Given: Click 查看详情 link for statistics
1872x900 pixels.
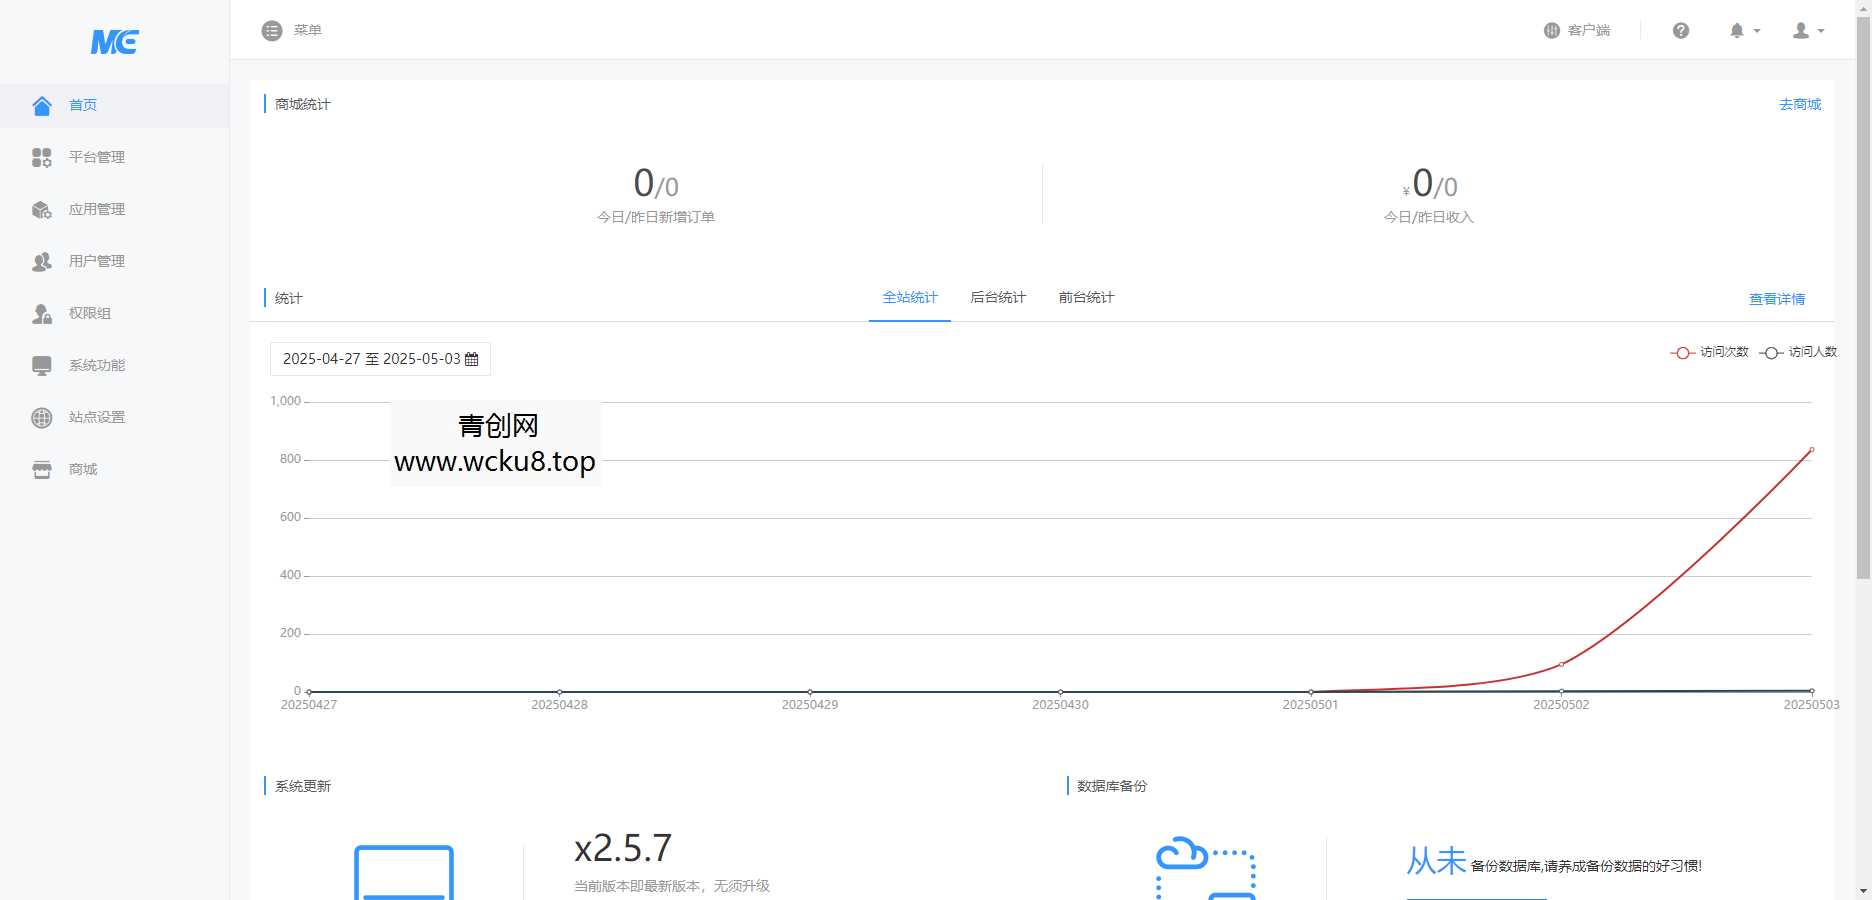Looking at the screenshot, I should click(1777, 299).
